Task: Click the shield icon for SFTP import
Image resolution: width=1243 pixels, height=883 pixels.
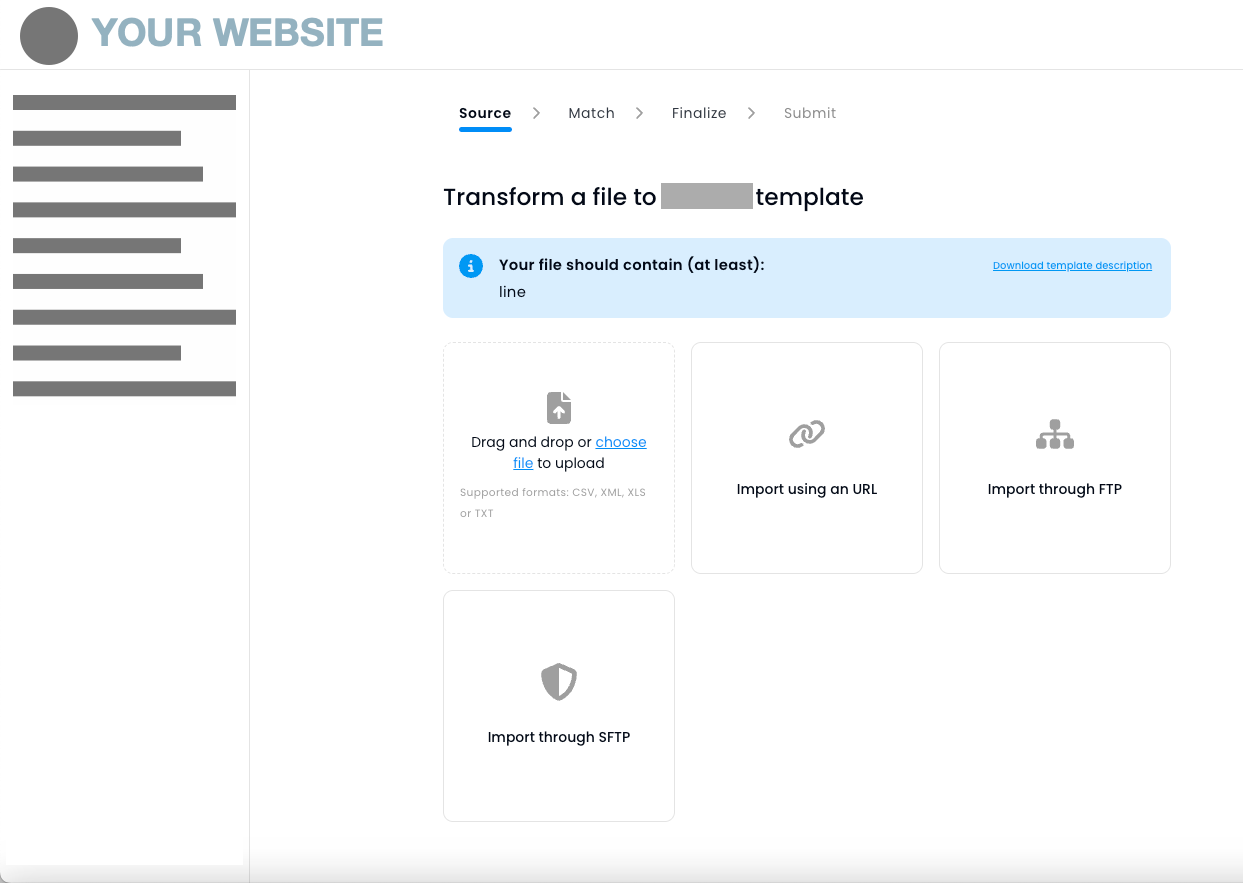Action: 558,681
